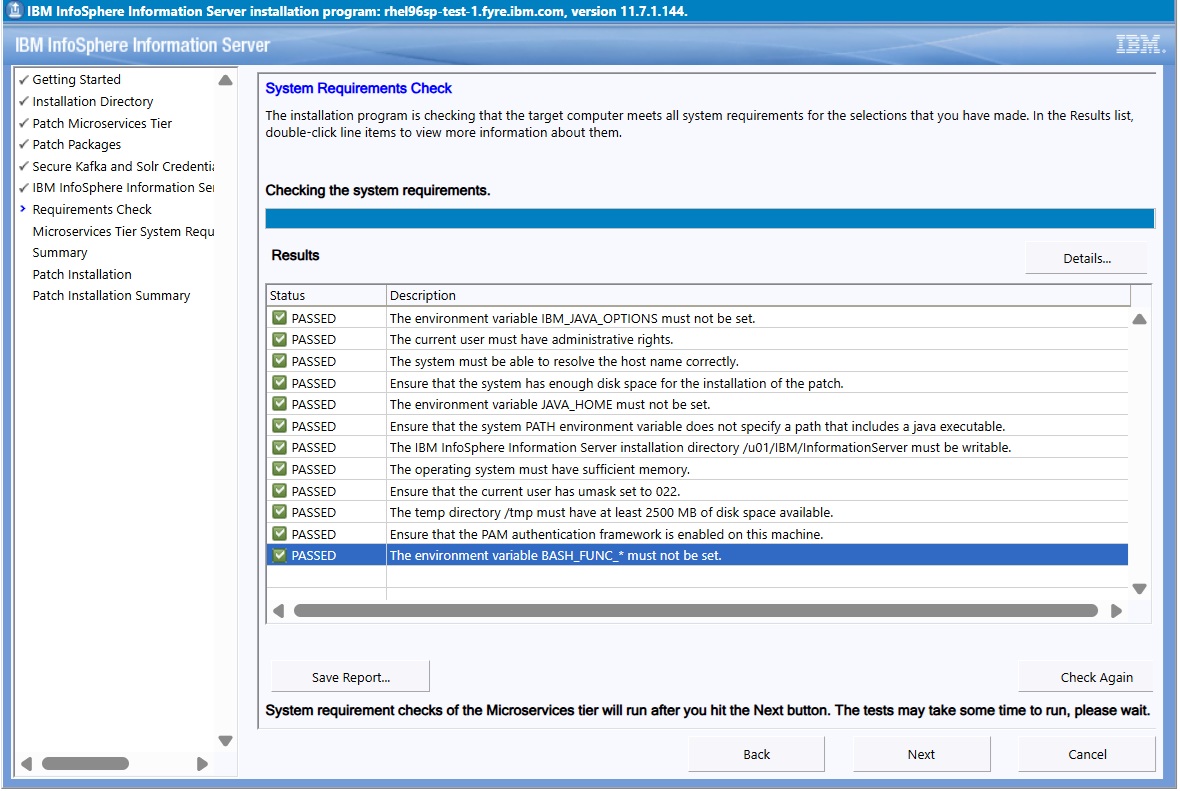1180x791 pixels.
Task: Click sidebar scroll right arrow
Action: point(202,764)
